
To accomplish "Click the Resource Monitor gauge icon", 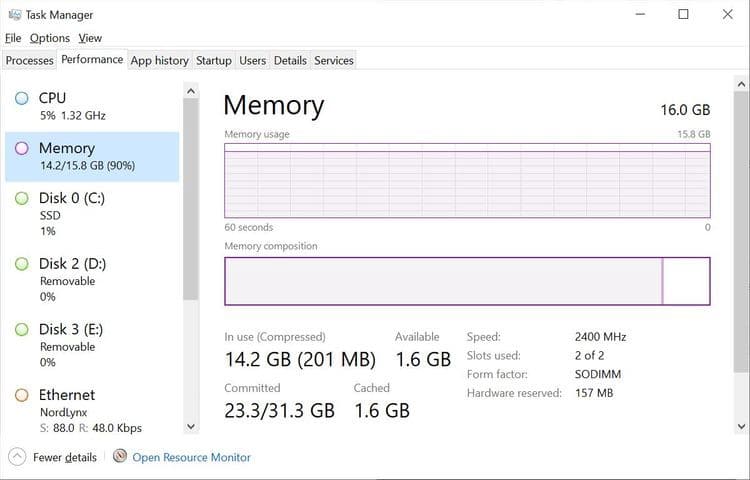I will pyautogui.click(x=120, y=457).
